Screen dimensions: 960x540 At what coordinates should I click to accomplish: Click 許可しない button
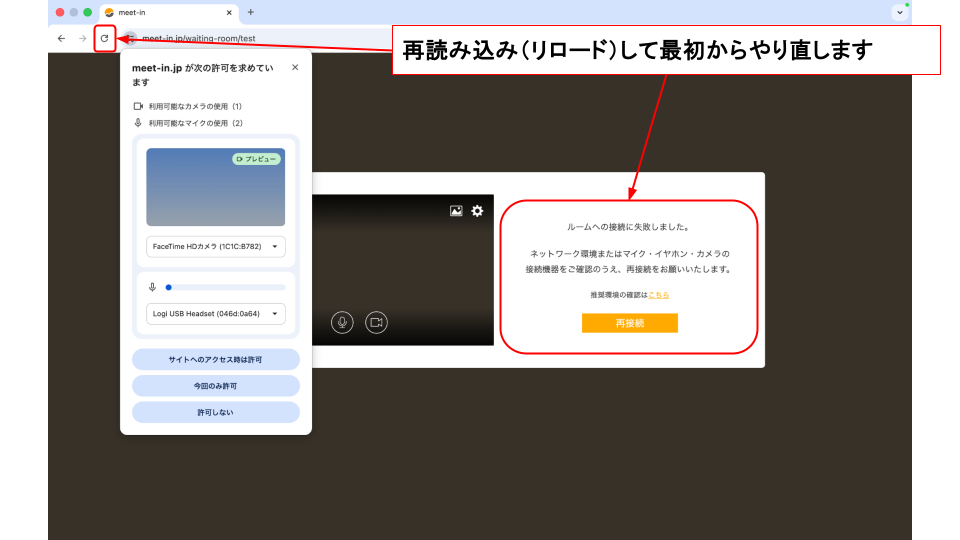216,412
